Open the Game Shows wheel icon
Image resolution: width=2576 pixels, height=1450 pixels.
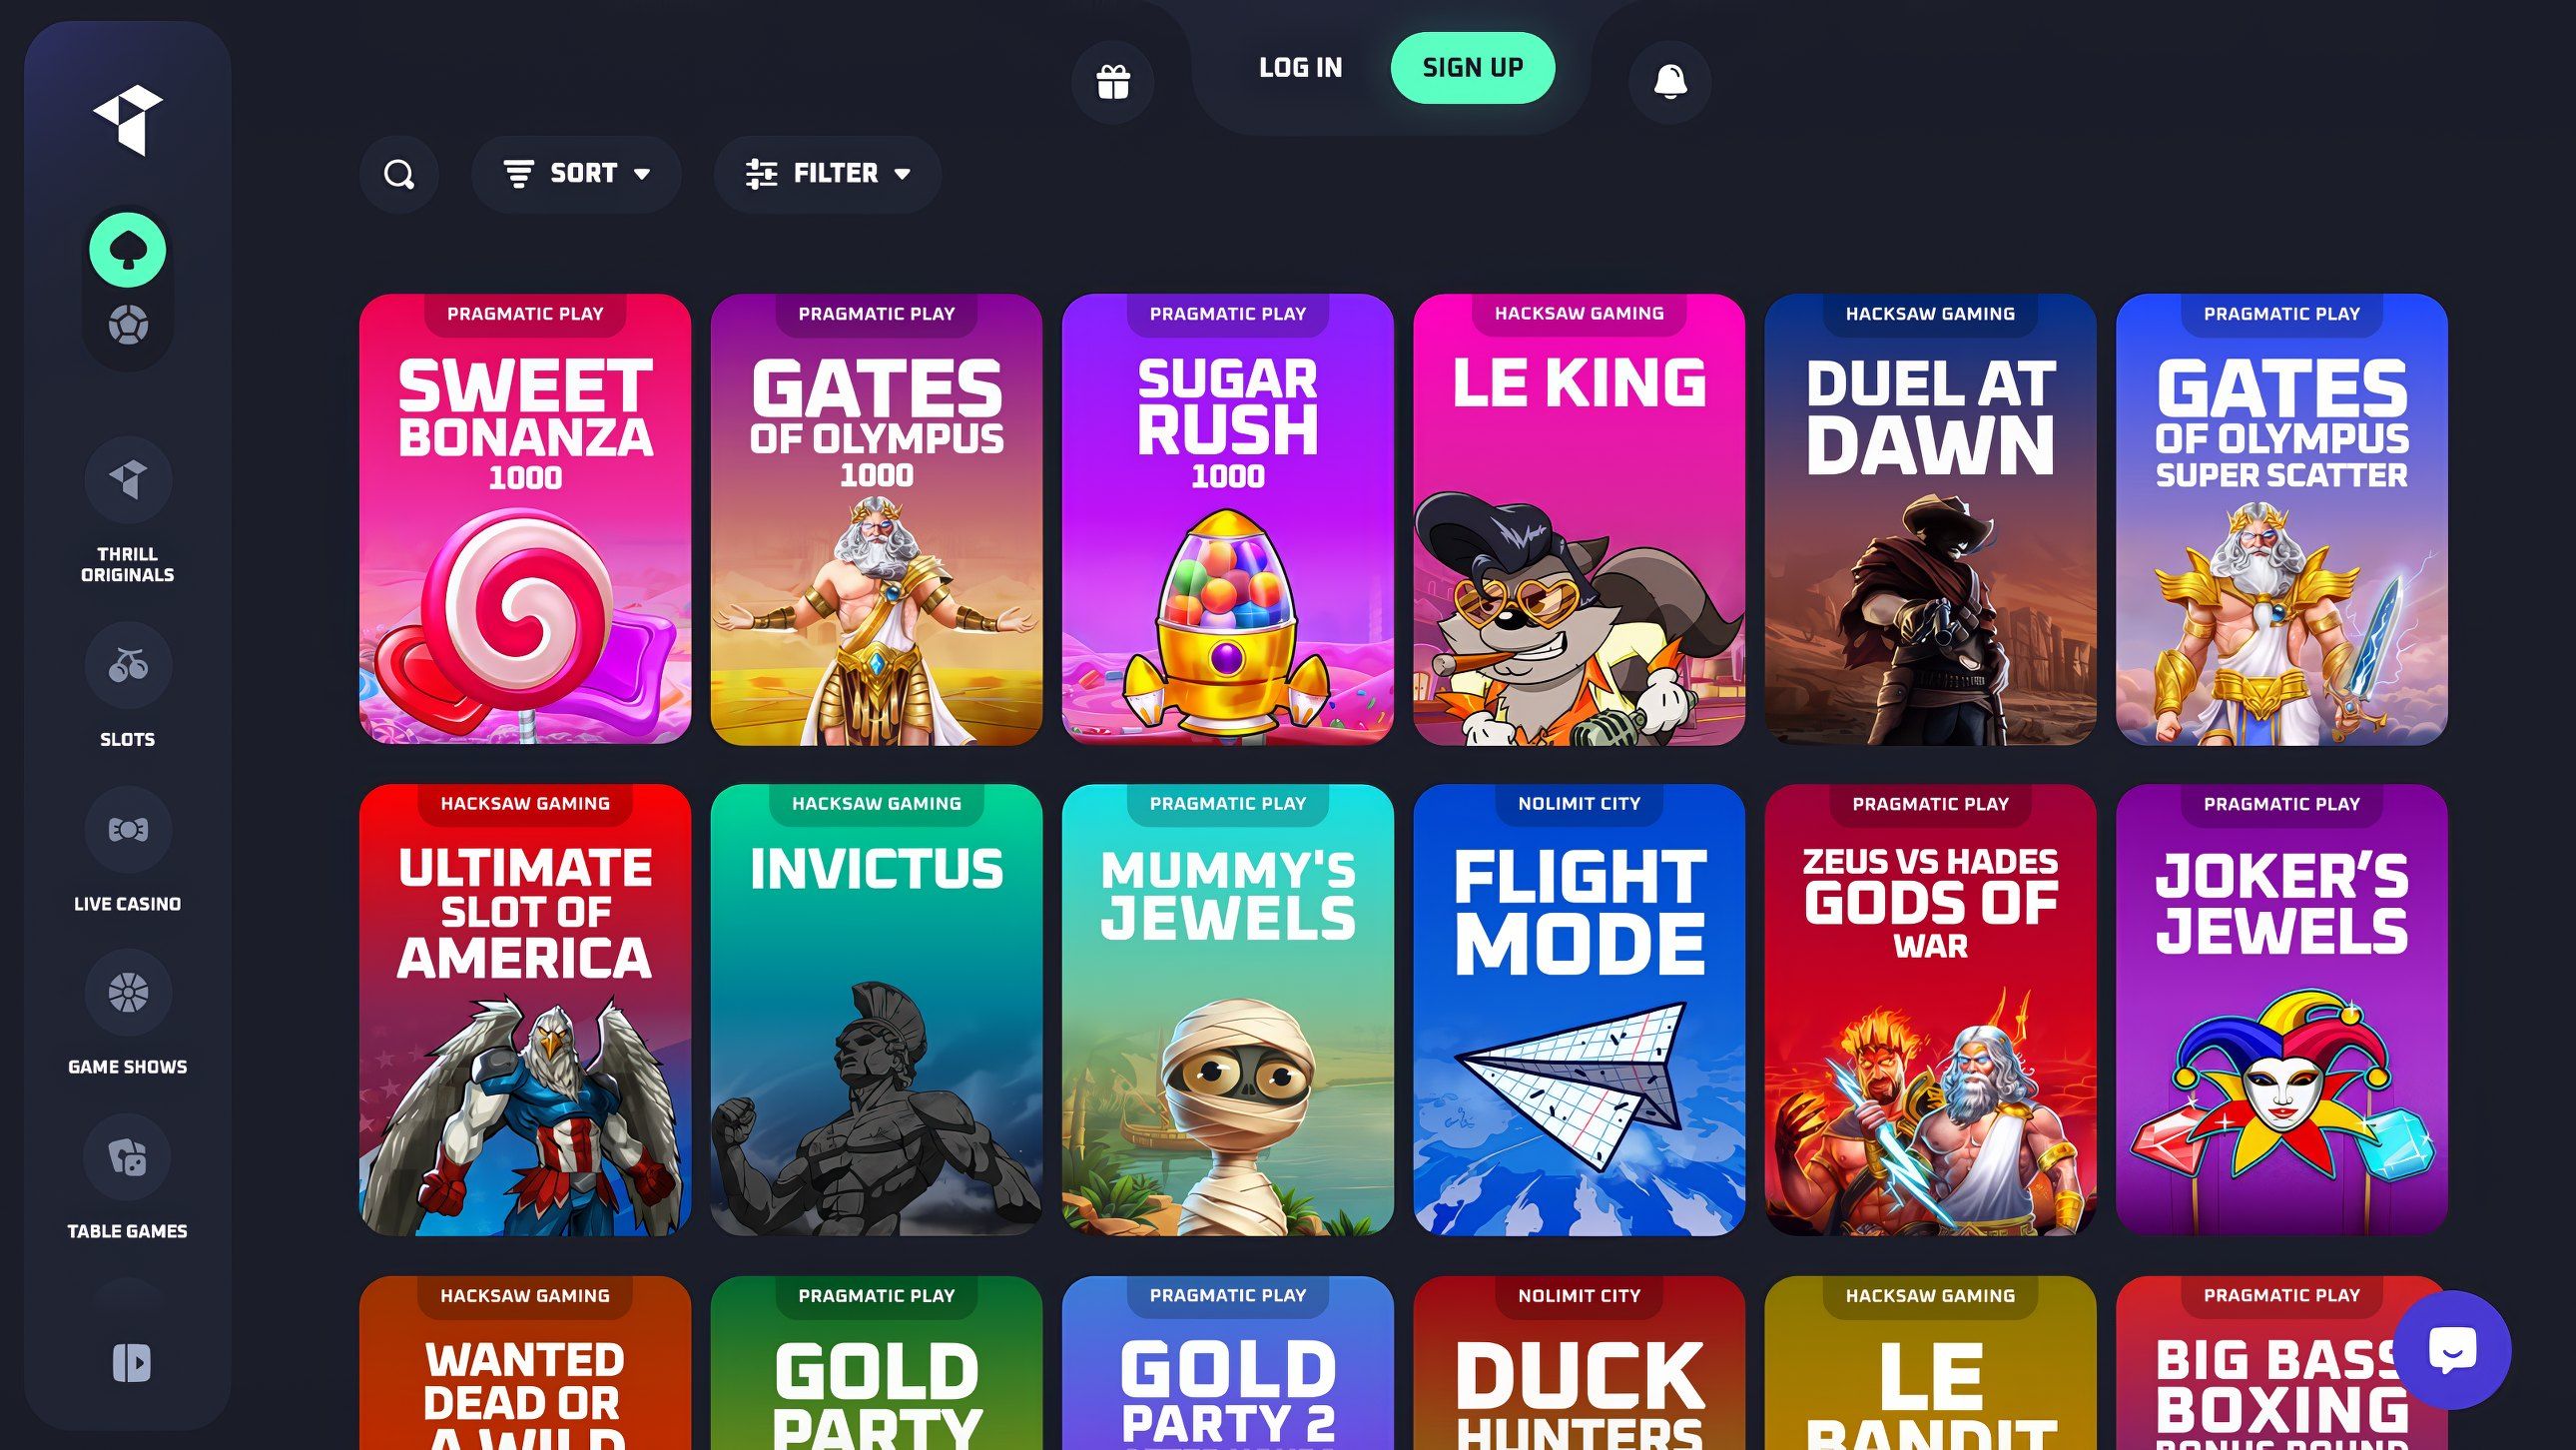[x=128, y=993]
